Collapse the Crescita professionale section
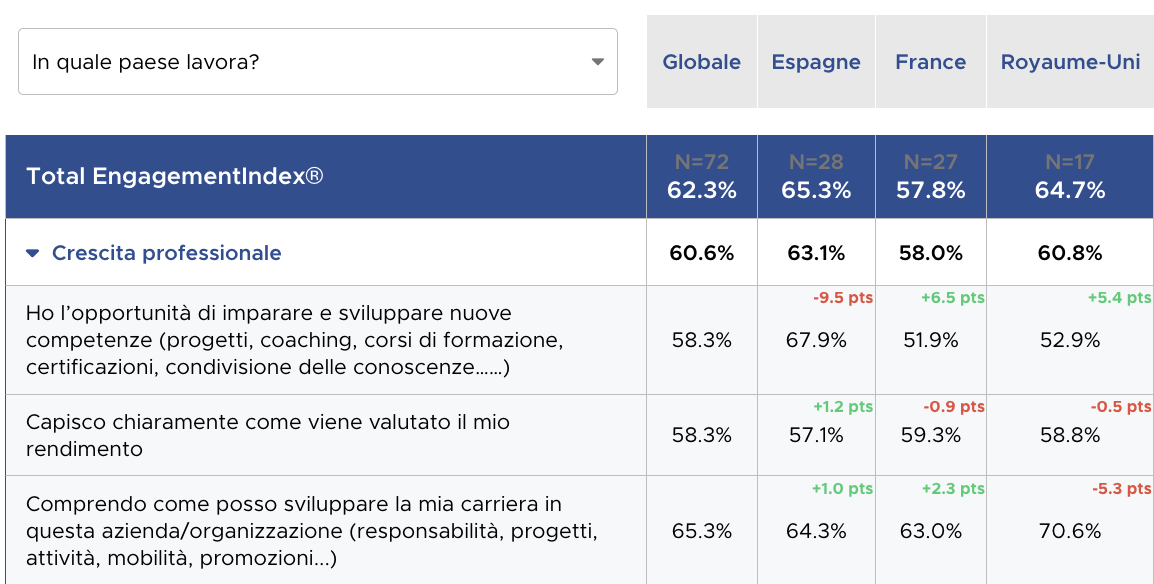The image size is (1154, 584). point(33,254)
